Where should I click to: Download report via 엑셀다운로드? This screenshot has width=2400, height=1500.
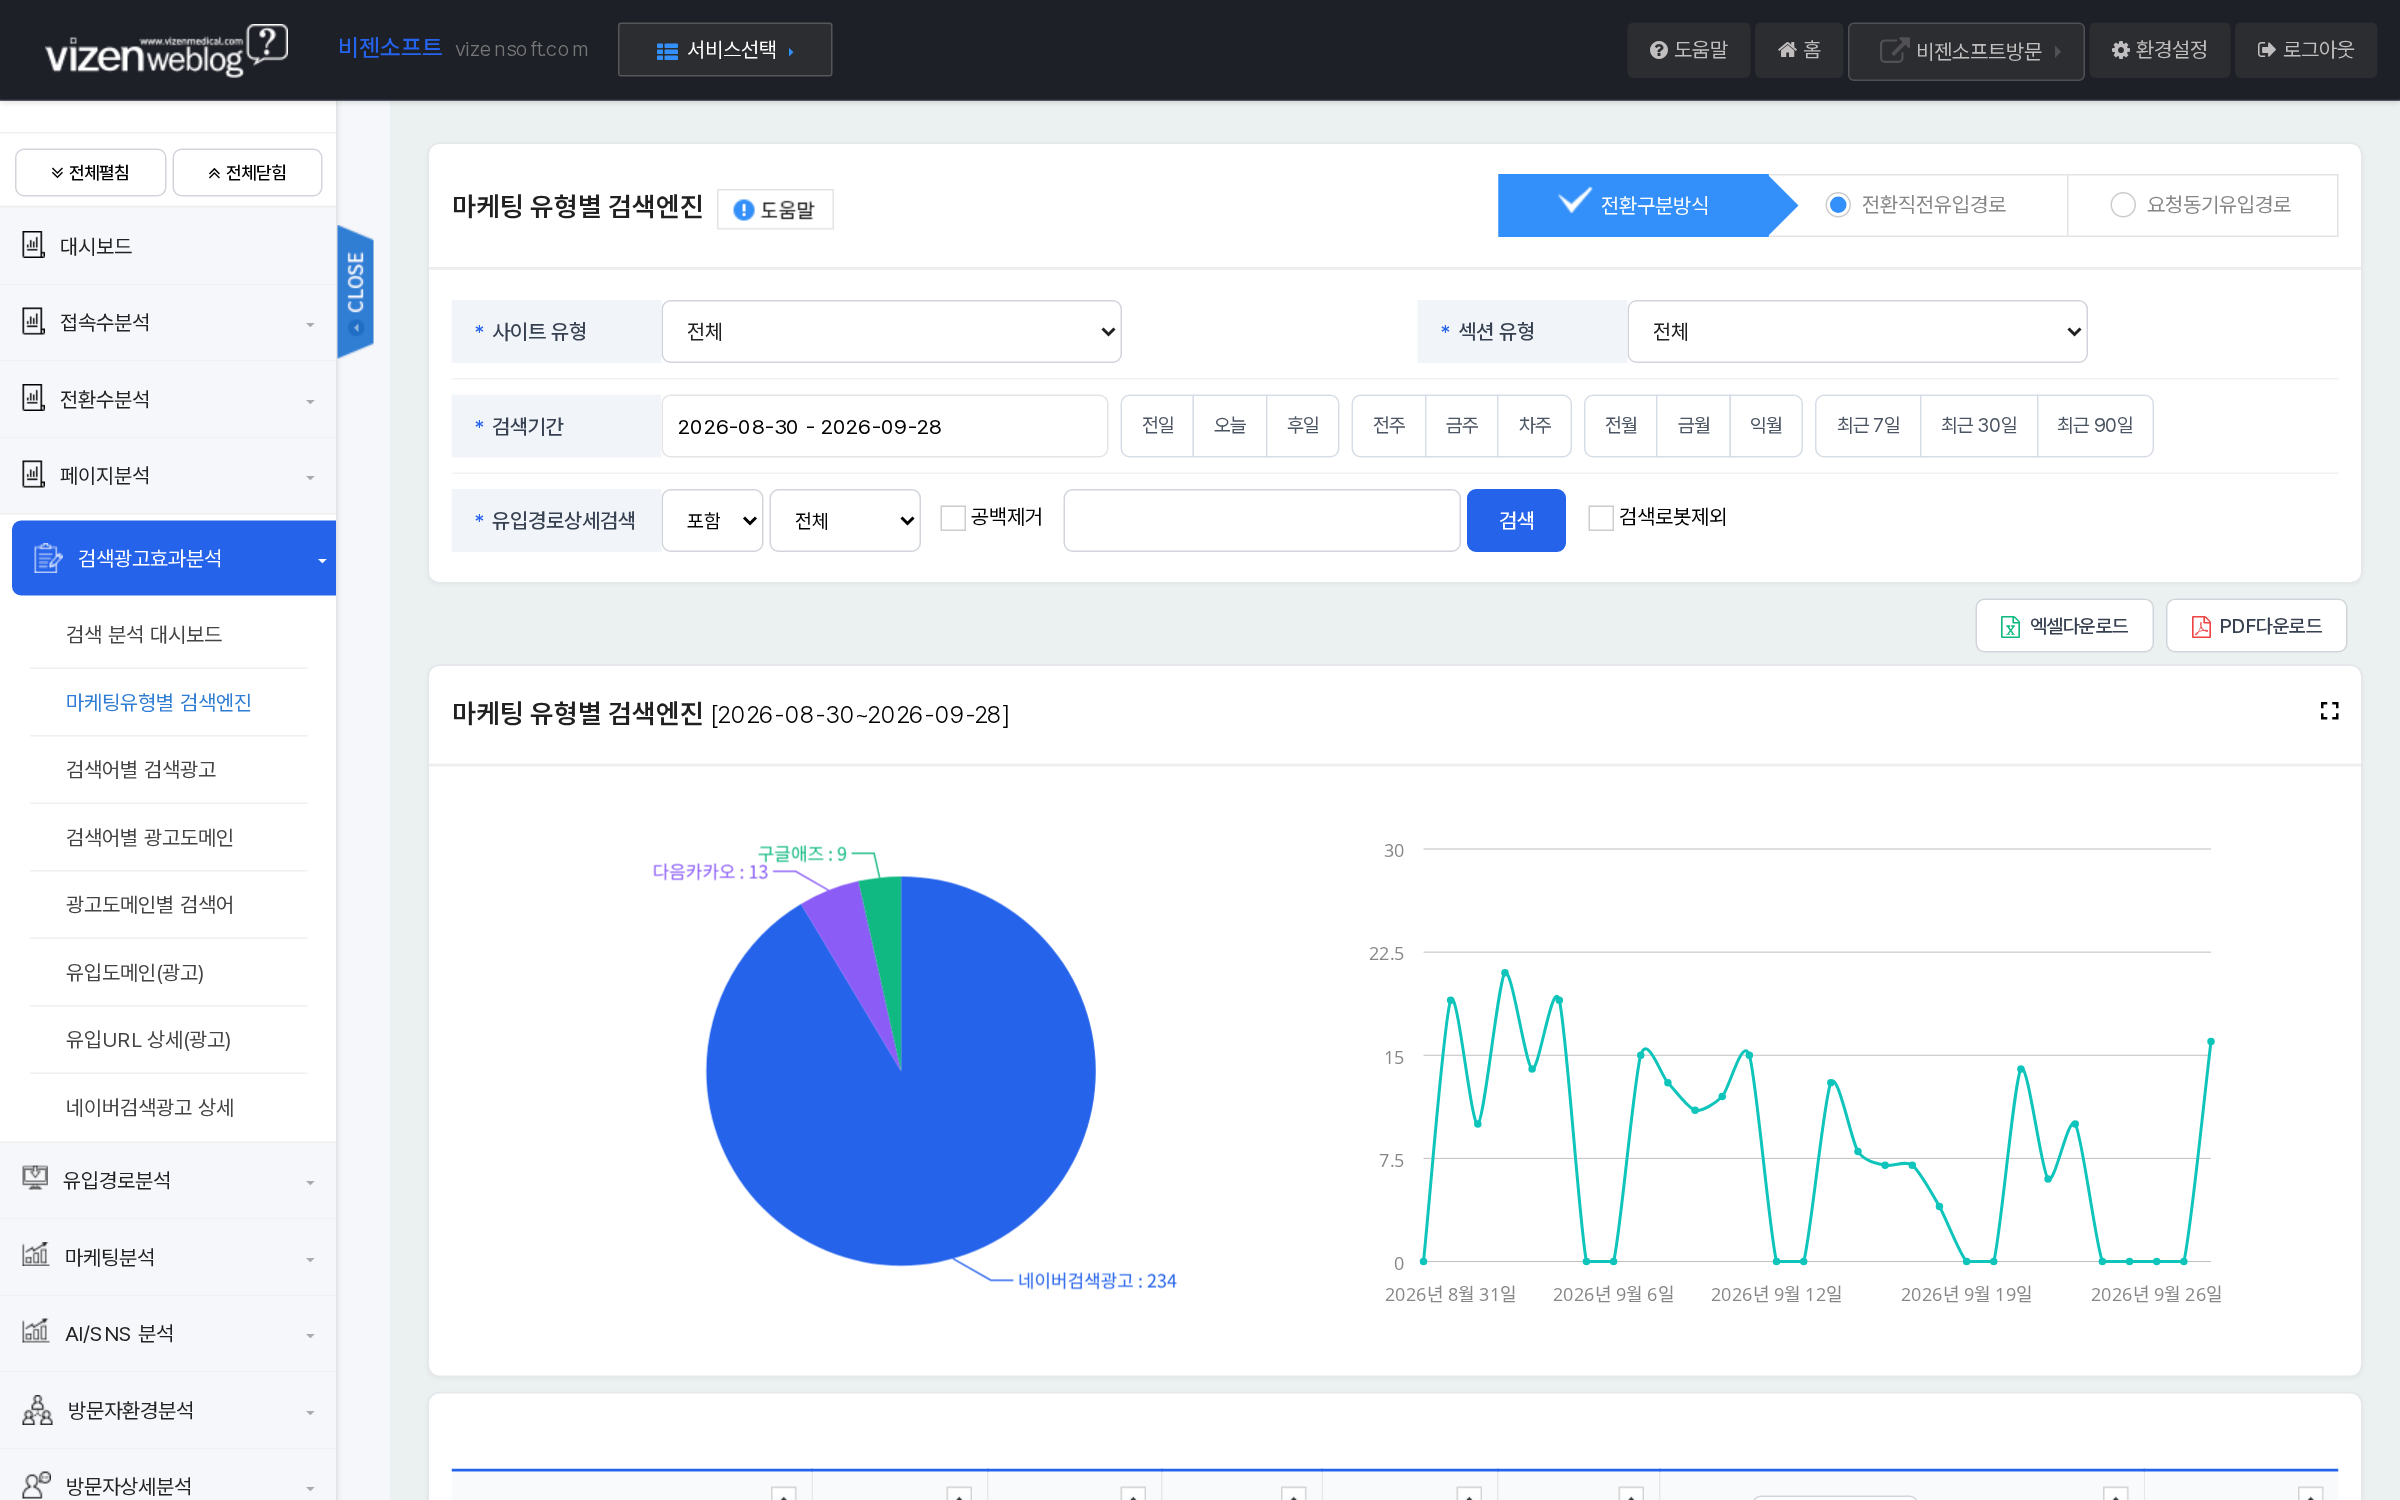pos(2064,626)
